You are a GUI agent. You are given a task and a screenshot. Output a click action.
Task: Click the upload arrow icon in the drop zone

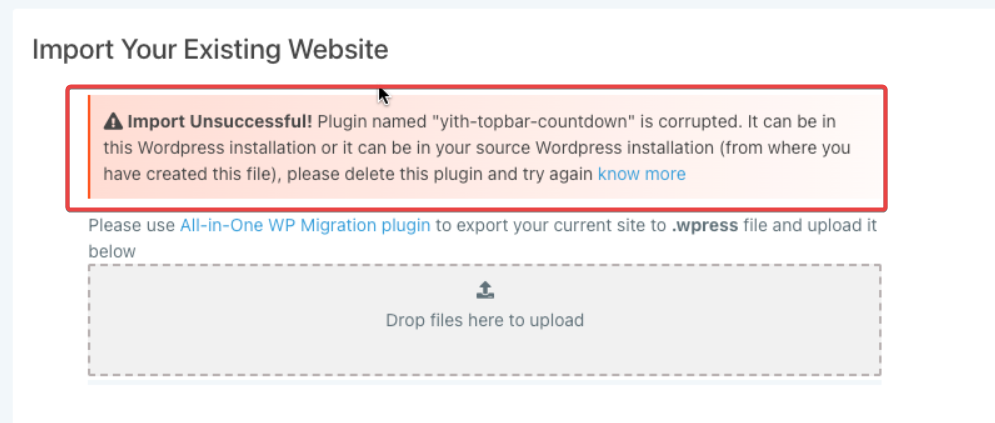click(485, 290)
